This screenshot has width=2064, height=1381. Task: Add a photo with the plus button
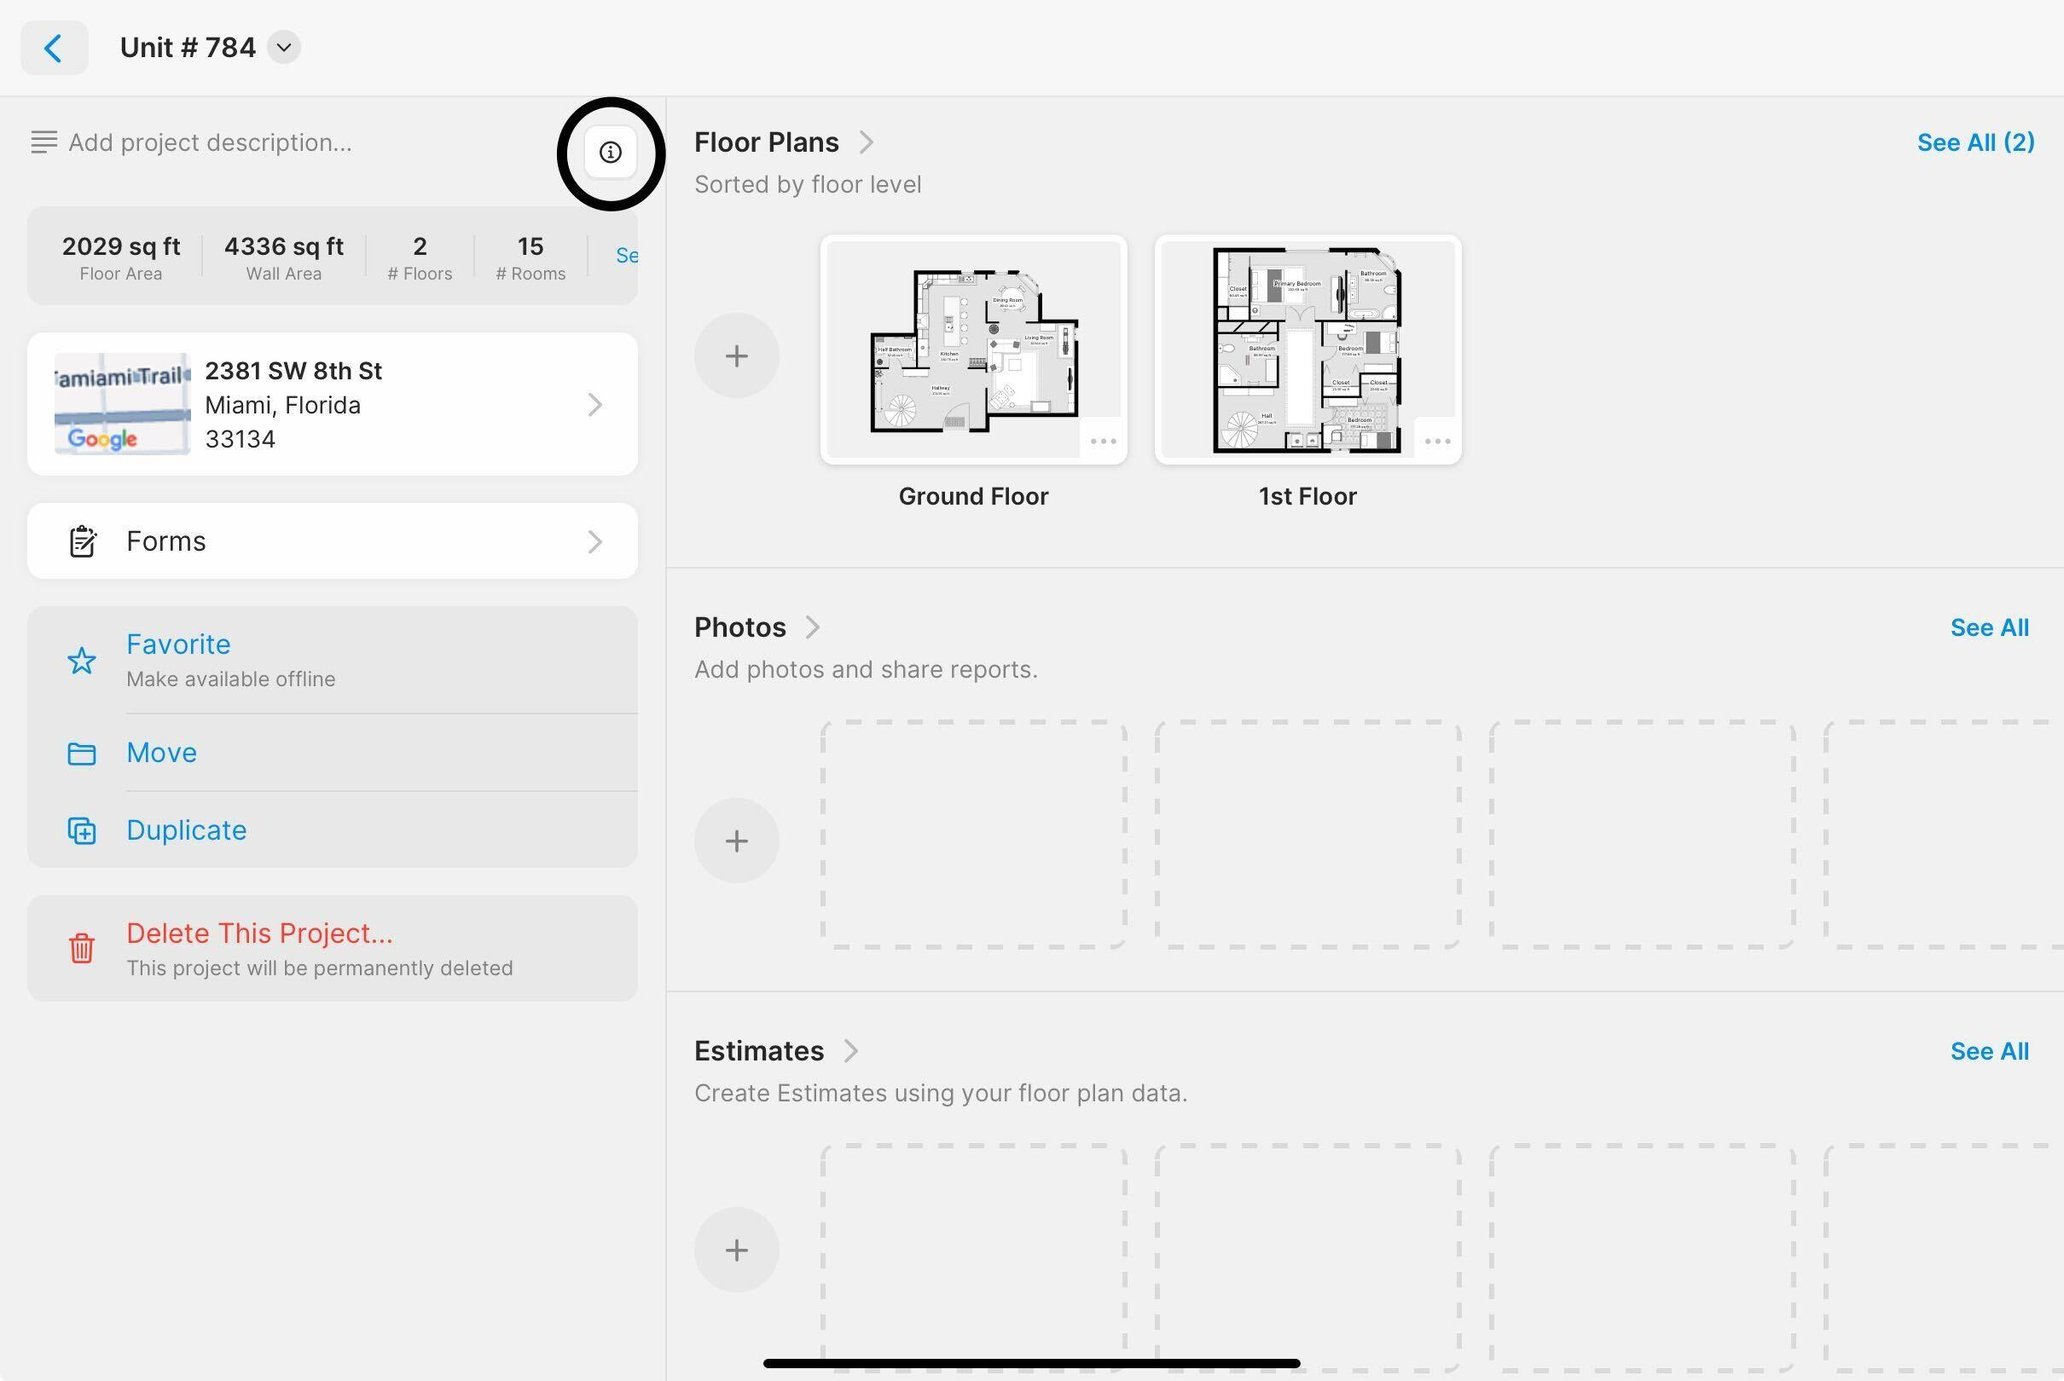pyautogui.click(x=736, y=840)
